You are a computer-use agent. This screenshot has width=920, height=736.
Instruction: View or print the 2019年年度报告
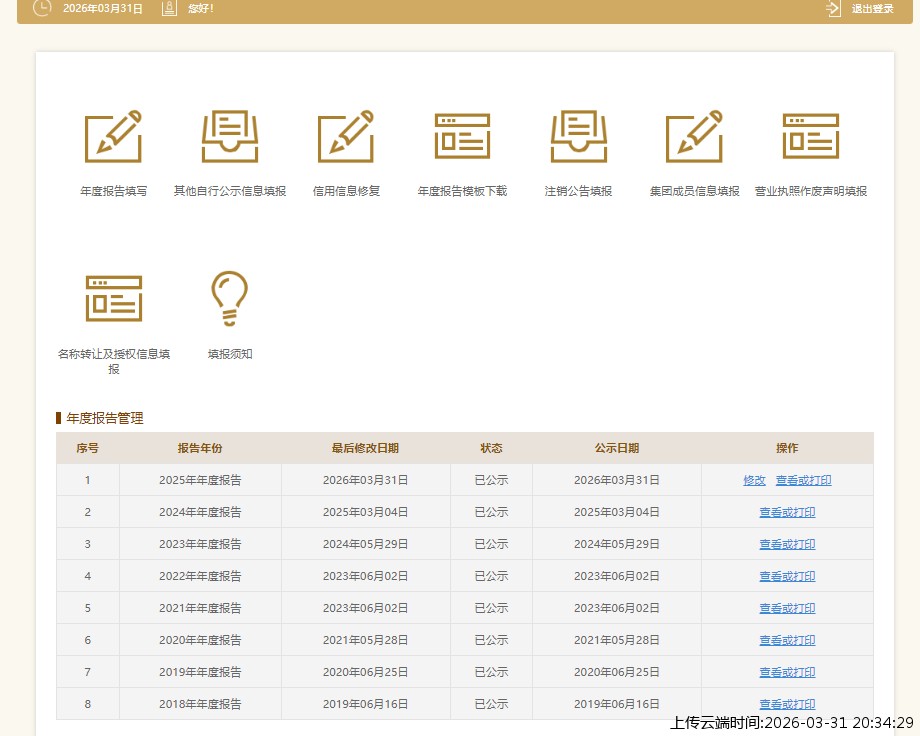point(787,672)
